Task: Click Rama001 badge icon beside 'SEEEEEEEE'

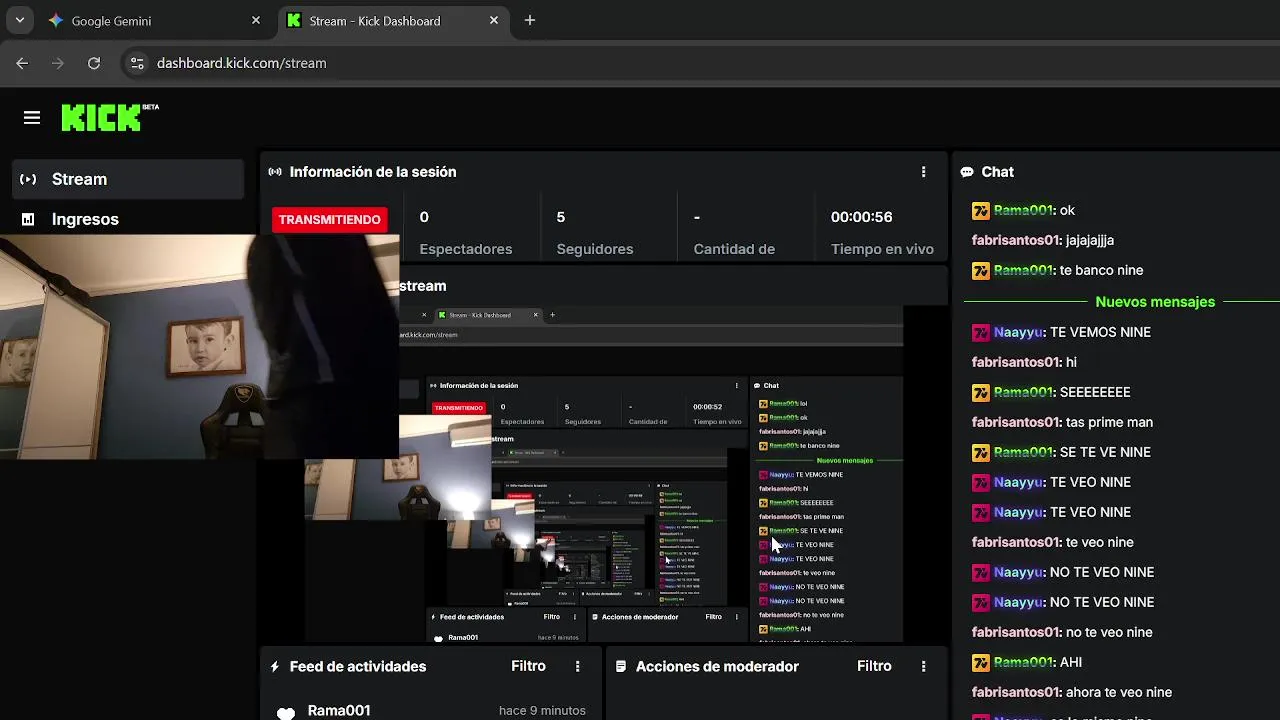Action: 981,392
